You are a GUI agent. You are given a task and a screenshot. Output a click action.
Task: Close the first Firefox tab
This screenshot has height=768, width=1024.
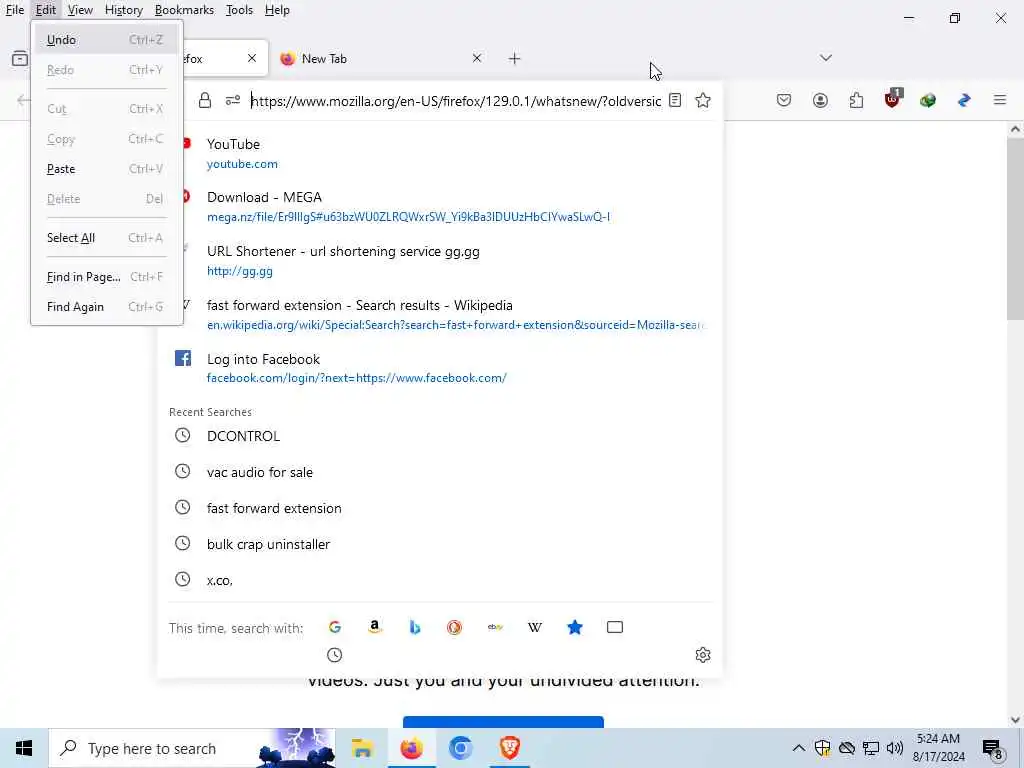point(252,58)
